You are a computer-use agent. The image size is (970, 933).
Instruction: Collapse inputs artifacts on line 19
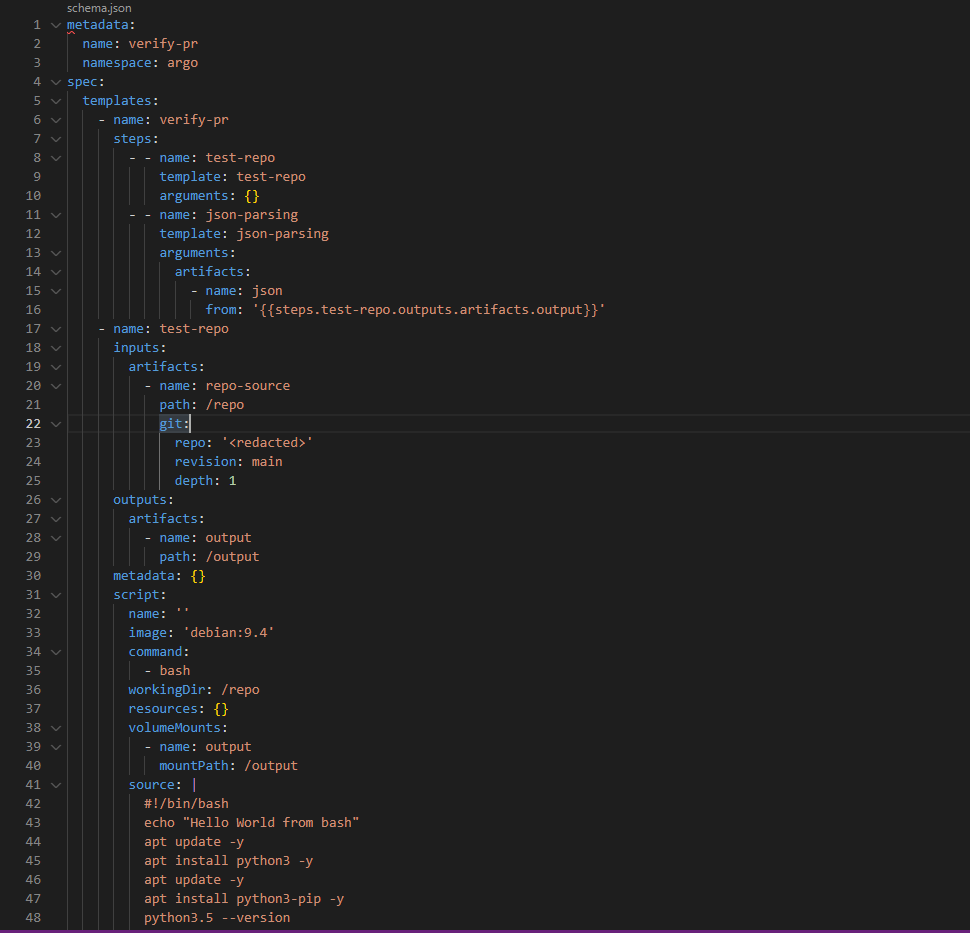pos(56,368)
